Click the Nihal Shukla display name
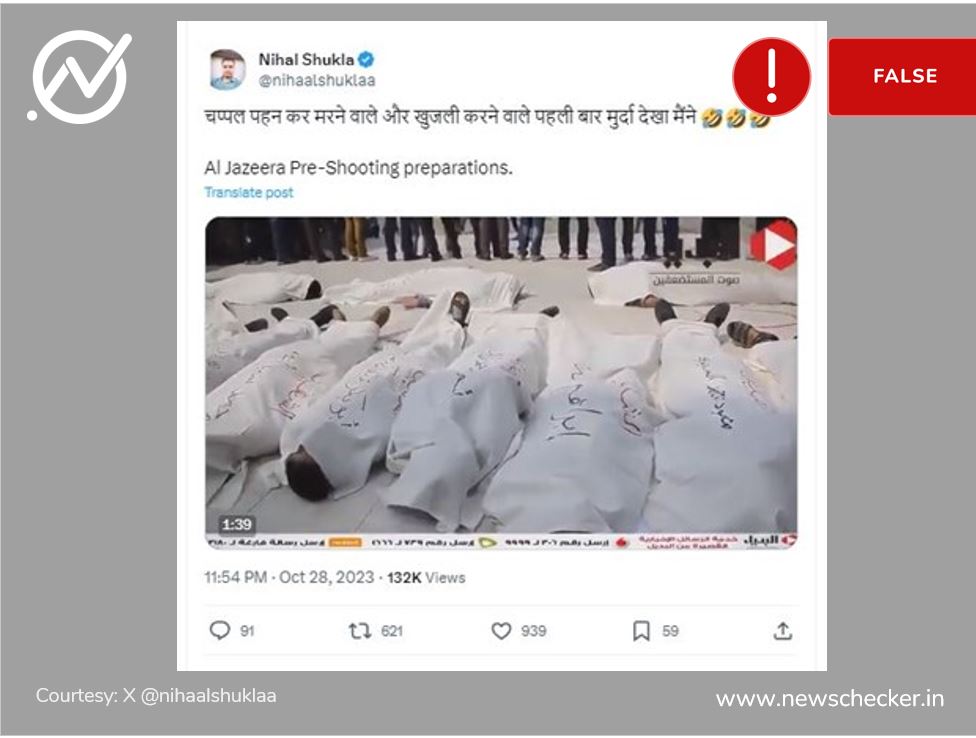 click(x=306, y=60)
